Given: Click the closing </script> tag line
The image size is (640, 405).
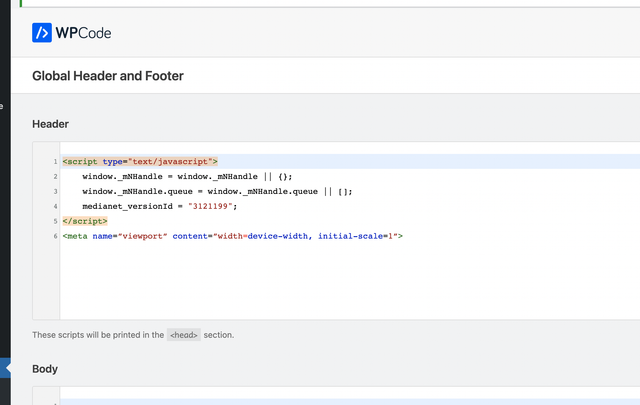Looking at the screenshot, I should [85, 221].
